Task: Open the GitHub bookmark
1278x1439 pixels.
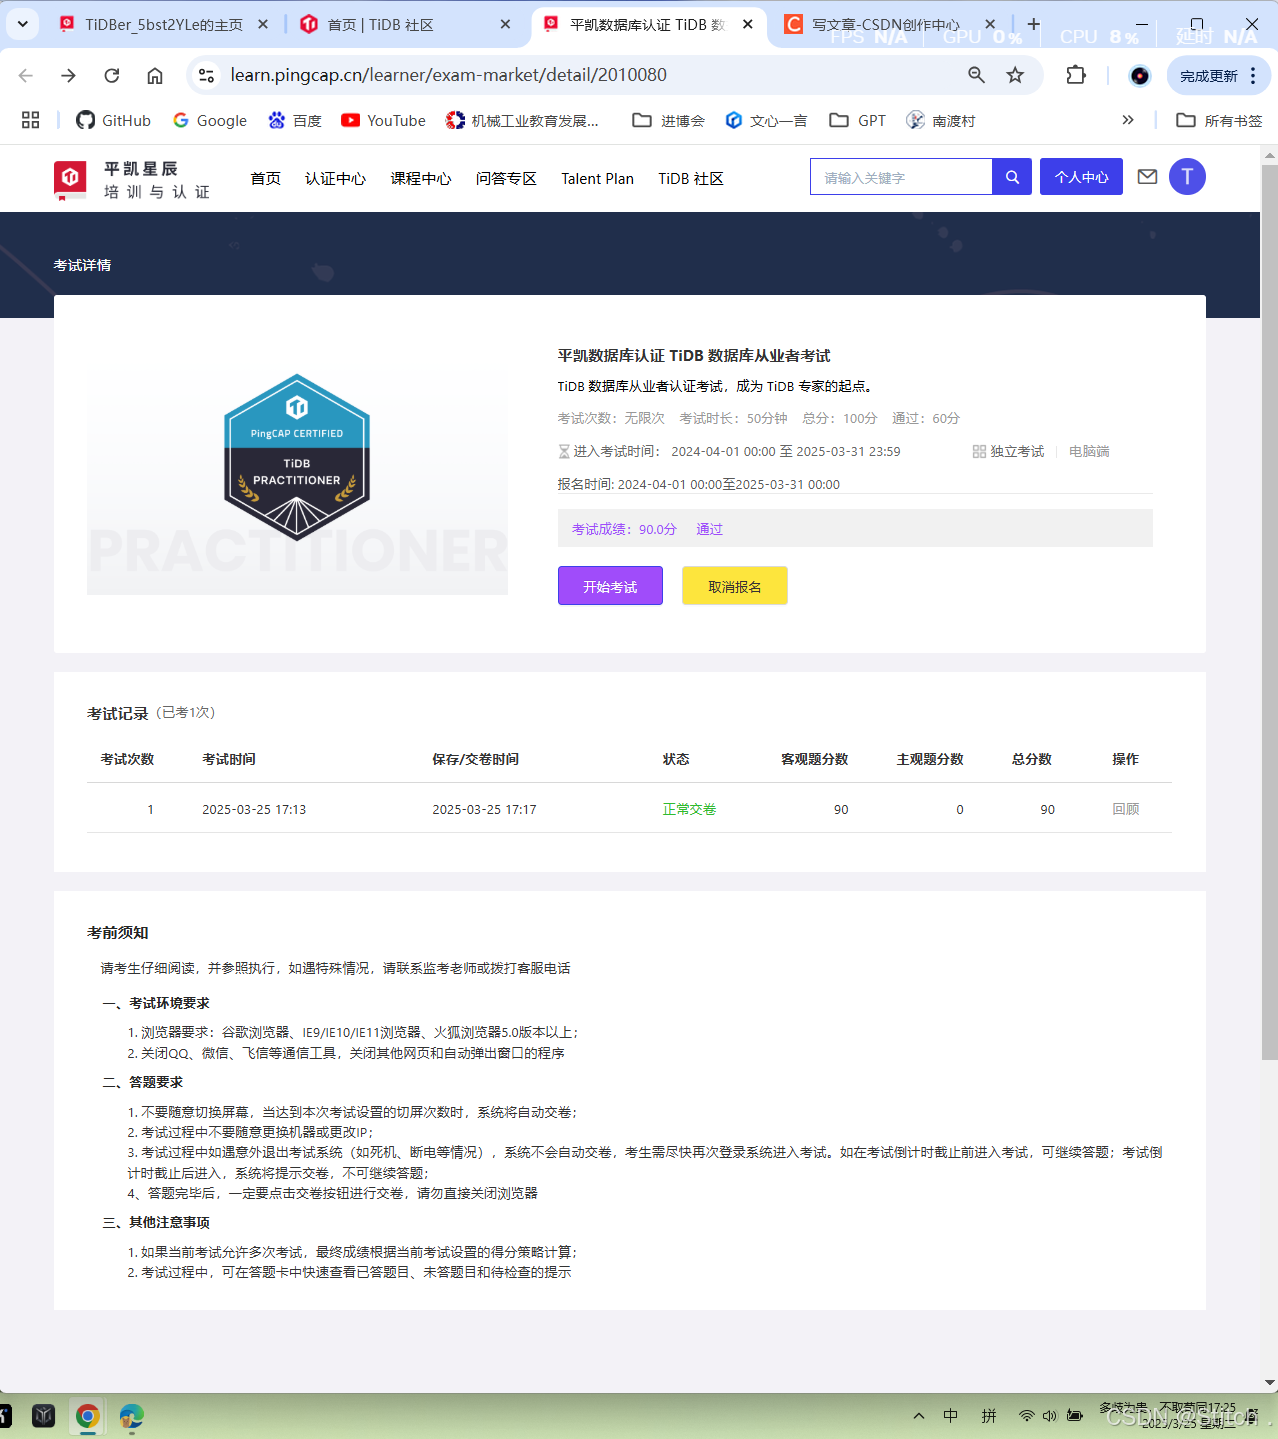Action: [114, 120]
